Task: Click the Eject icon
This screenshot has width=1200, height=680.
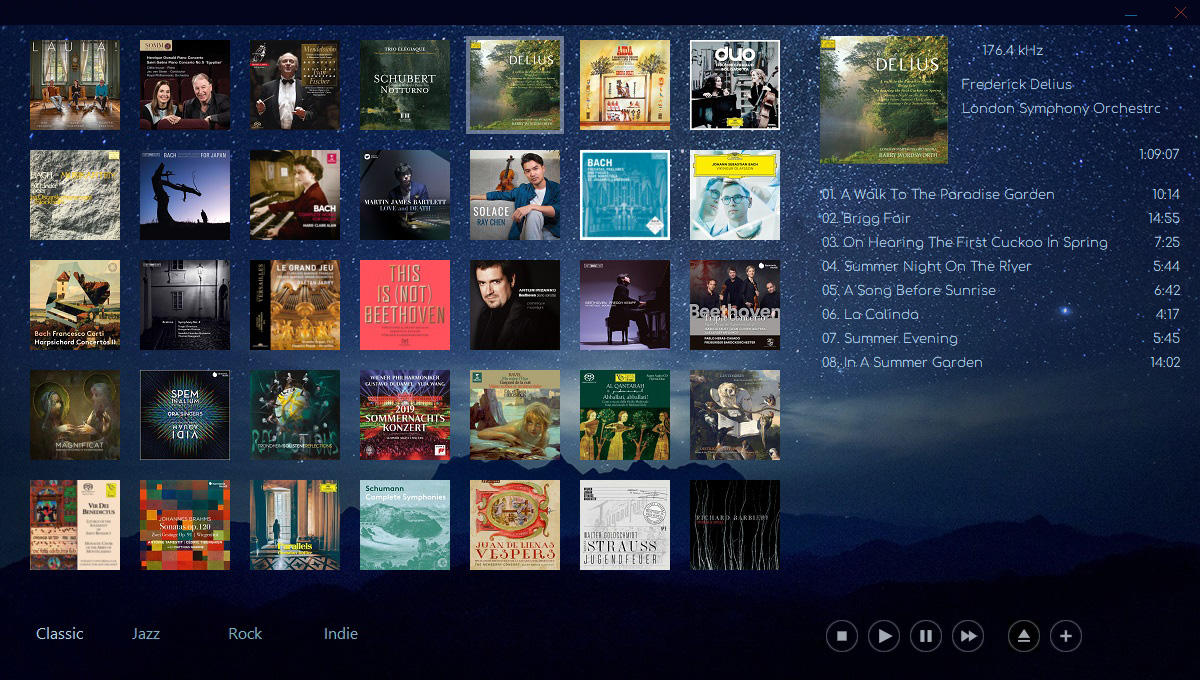Action: pos(1024,636)
